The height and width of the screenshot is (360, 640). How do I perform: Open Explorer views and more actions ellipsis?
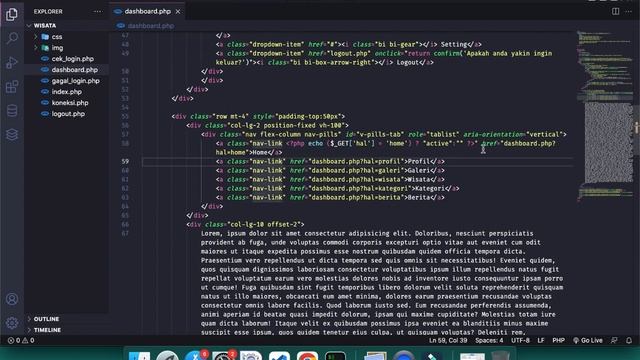point(98,11)
